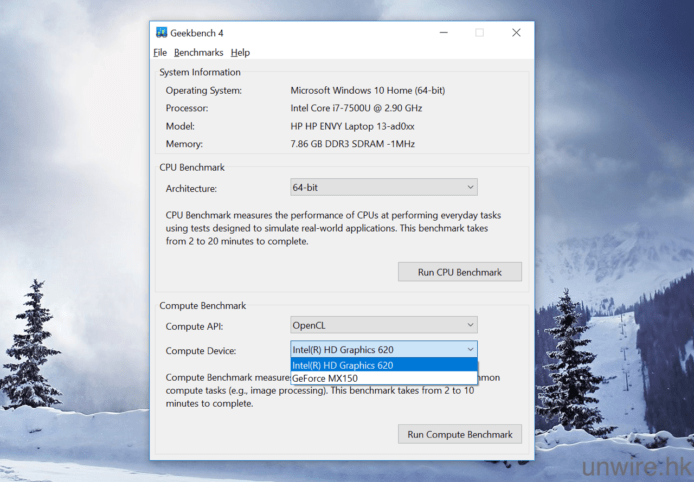Image resolution: width=694 pixels, height=482 pixels.
Task: Maximize the Geekbench 4 window
Action: (479, 32)
